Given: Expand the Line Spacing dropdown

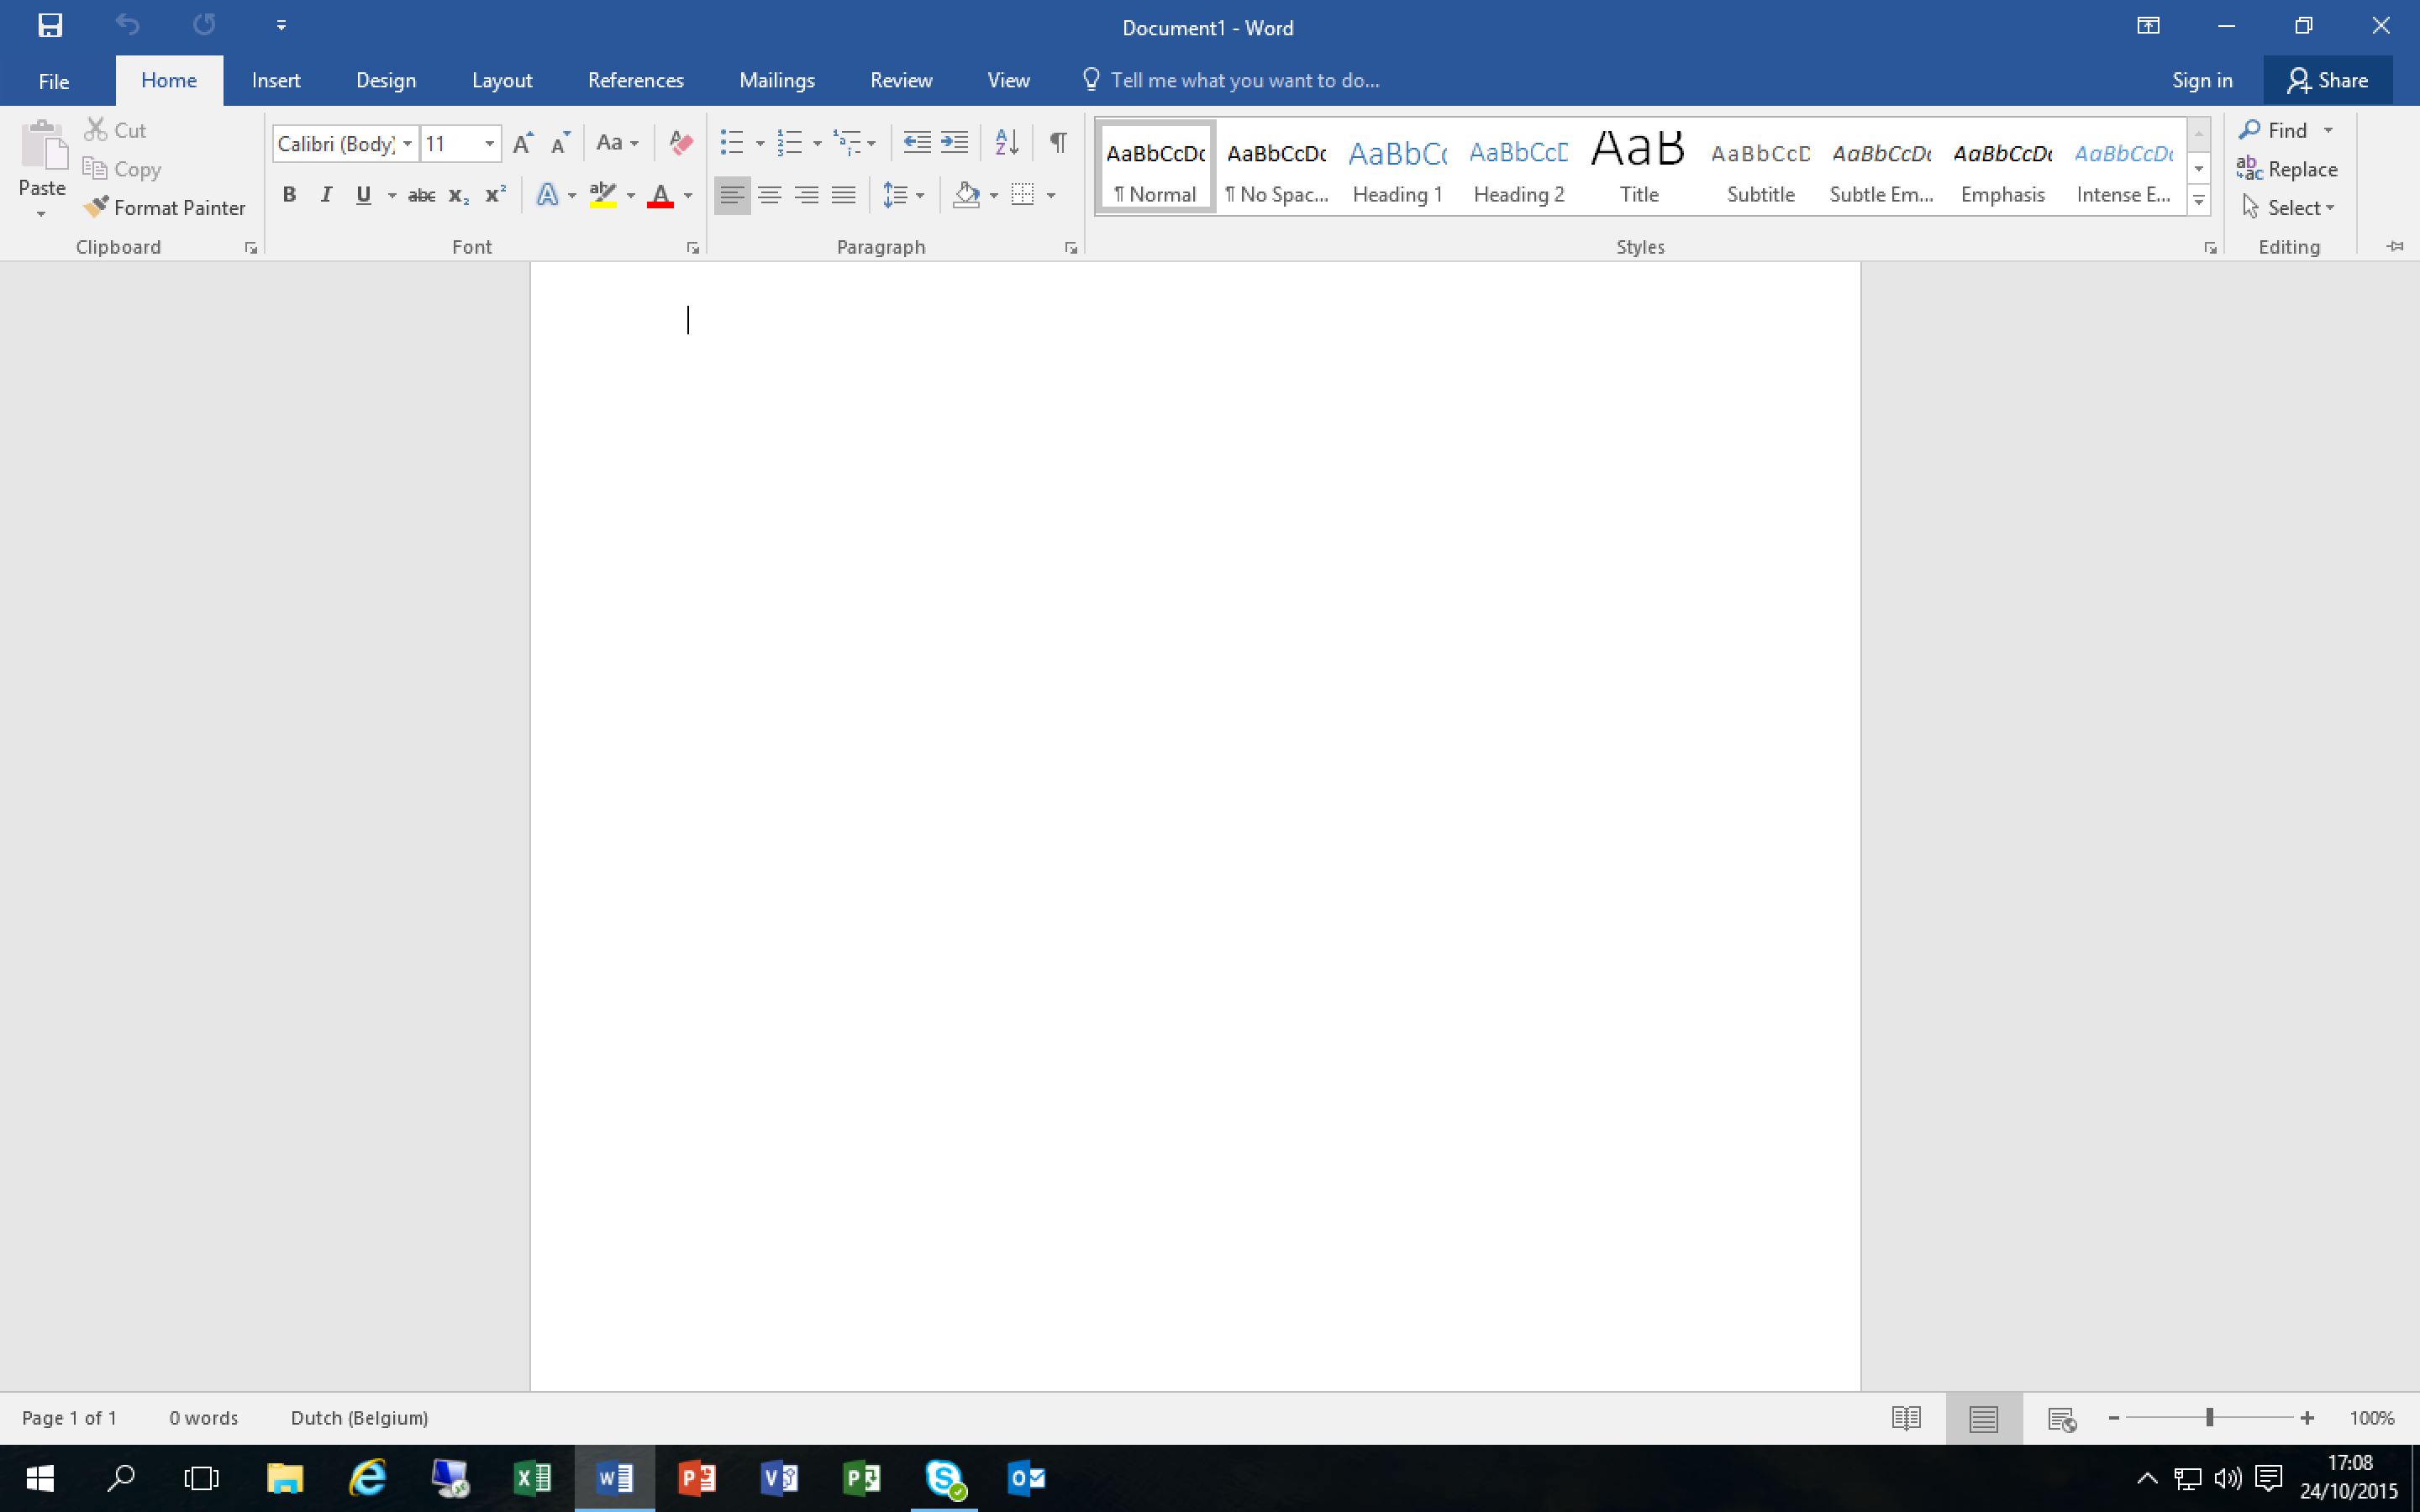Looking at the screenshot, I should pyautogui.click(x=920, y=195).
